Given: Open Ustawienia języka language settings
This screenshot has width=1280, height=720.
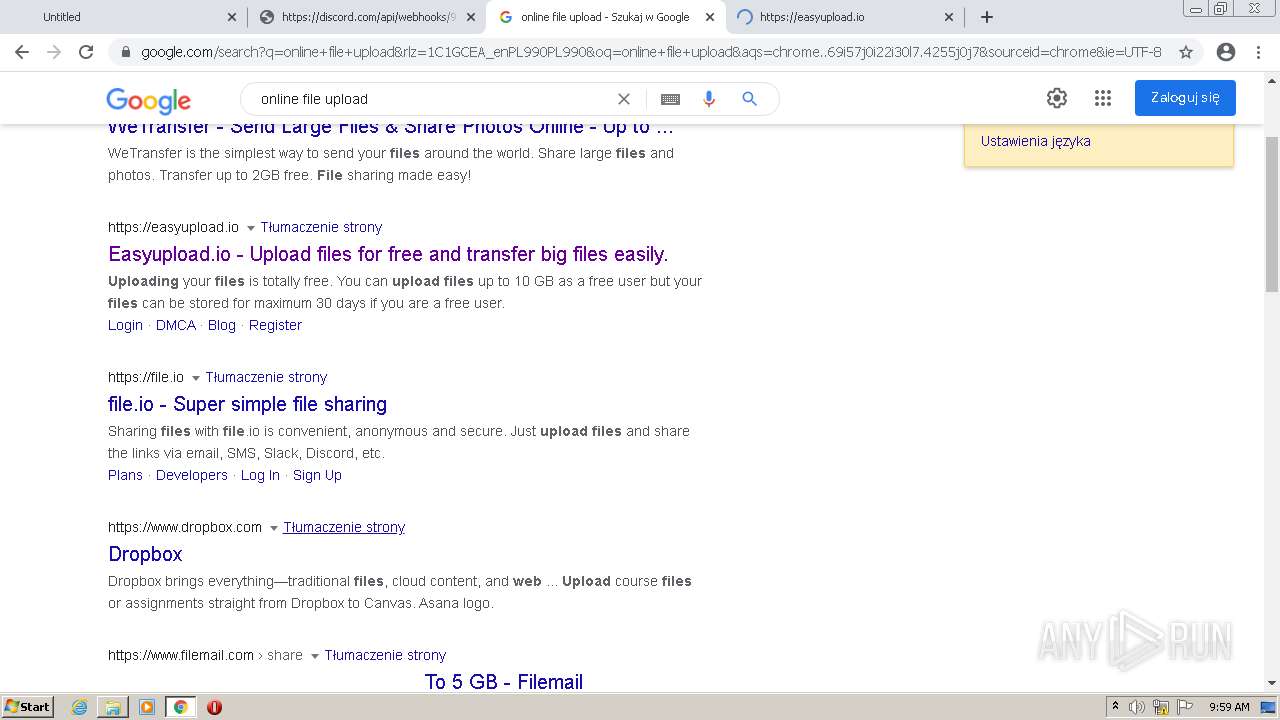Looking at the screenshot, I should (x=1035, y=141).
